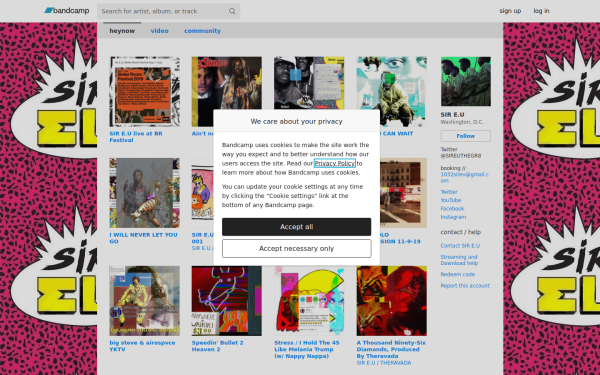Open the Speedin' Bullet 2 Heaven 2 cover
This screenshot has width=600, height=375.
click(227, 301)
